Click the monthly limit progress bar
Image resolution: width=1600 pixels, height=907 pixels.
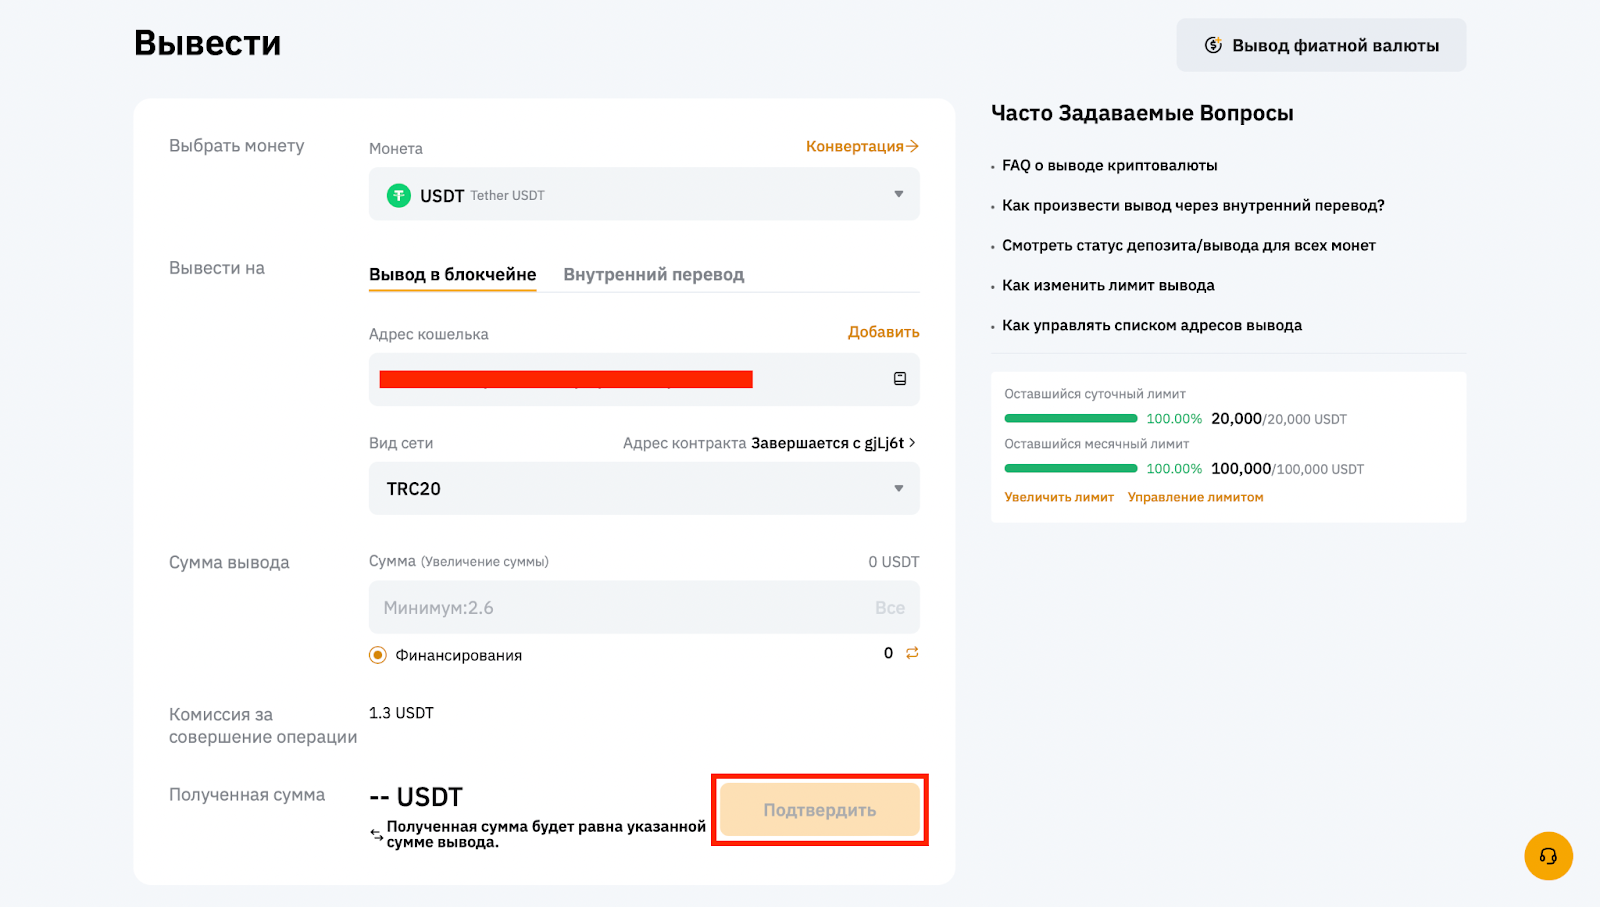(1071, 468)
